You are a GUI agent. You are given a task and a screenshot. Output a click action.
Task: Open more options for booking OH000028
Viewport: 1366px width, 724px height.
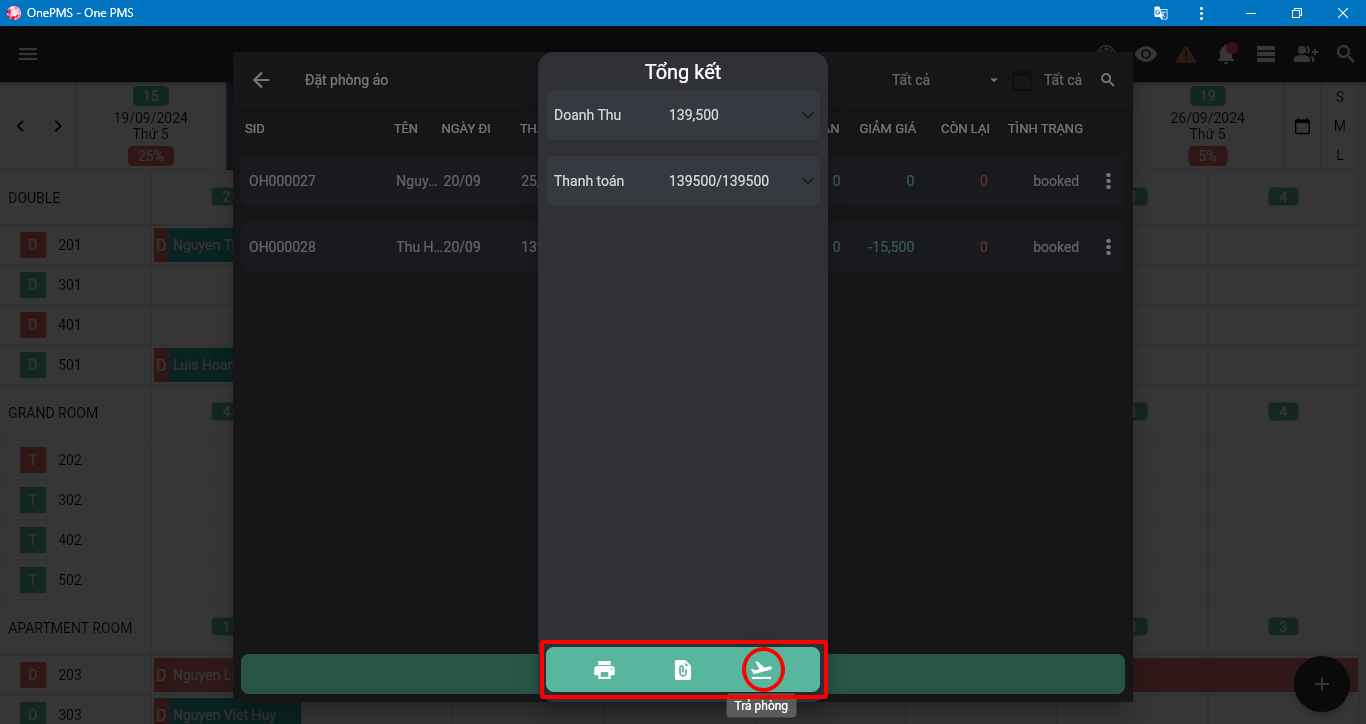point(1108,247)
